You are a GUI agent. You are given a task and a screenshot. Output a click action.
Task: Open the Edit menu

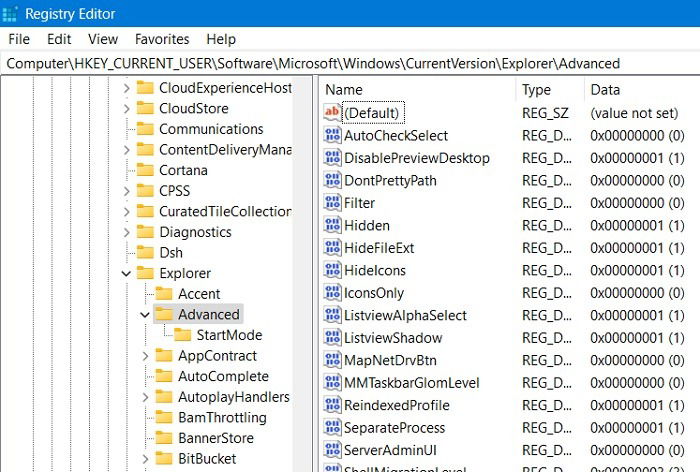(x=59, y=39)
